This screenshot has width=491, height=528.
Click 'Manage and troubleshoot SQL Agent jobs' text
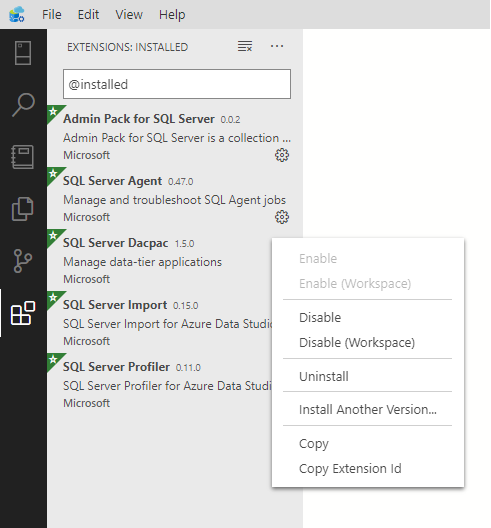[174, 200]
